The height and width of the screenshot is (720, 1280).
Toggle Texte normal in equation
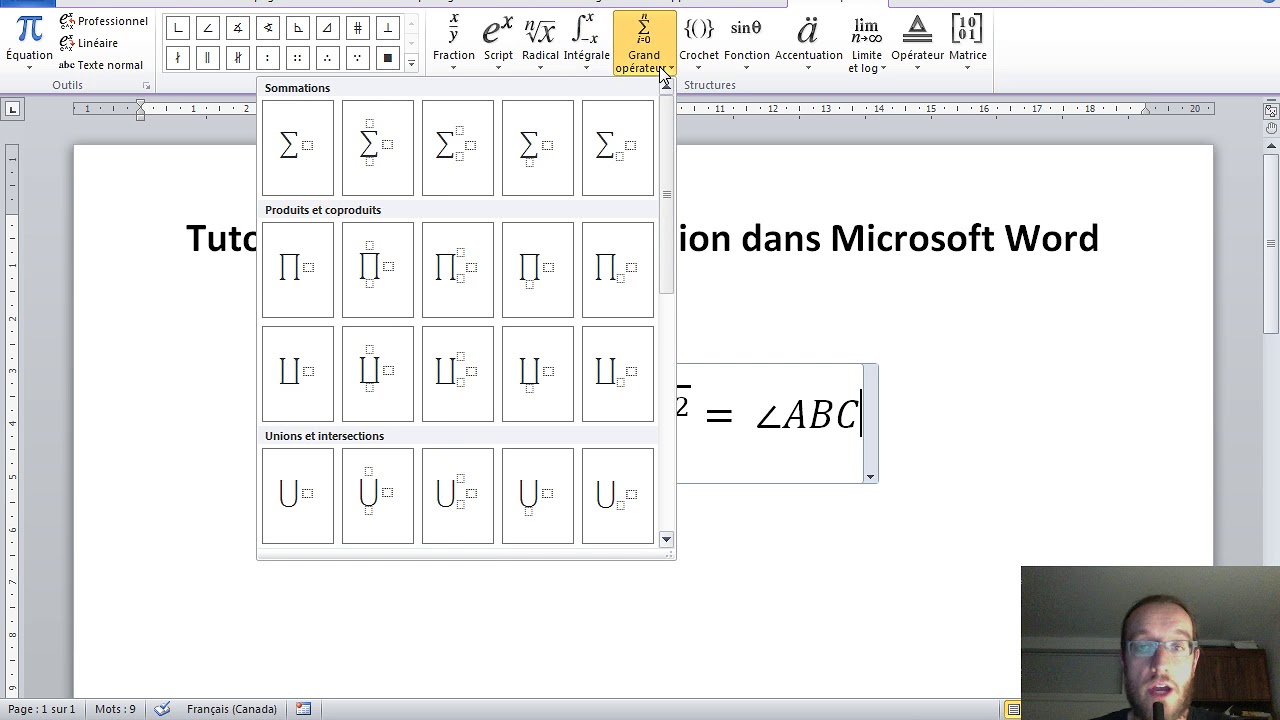click(x=100, y=65)
